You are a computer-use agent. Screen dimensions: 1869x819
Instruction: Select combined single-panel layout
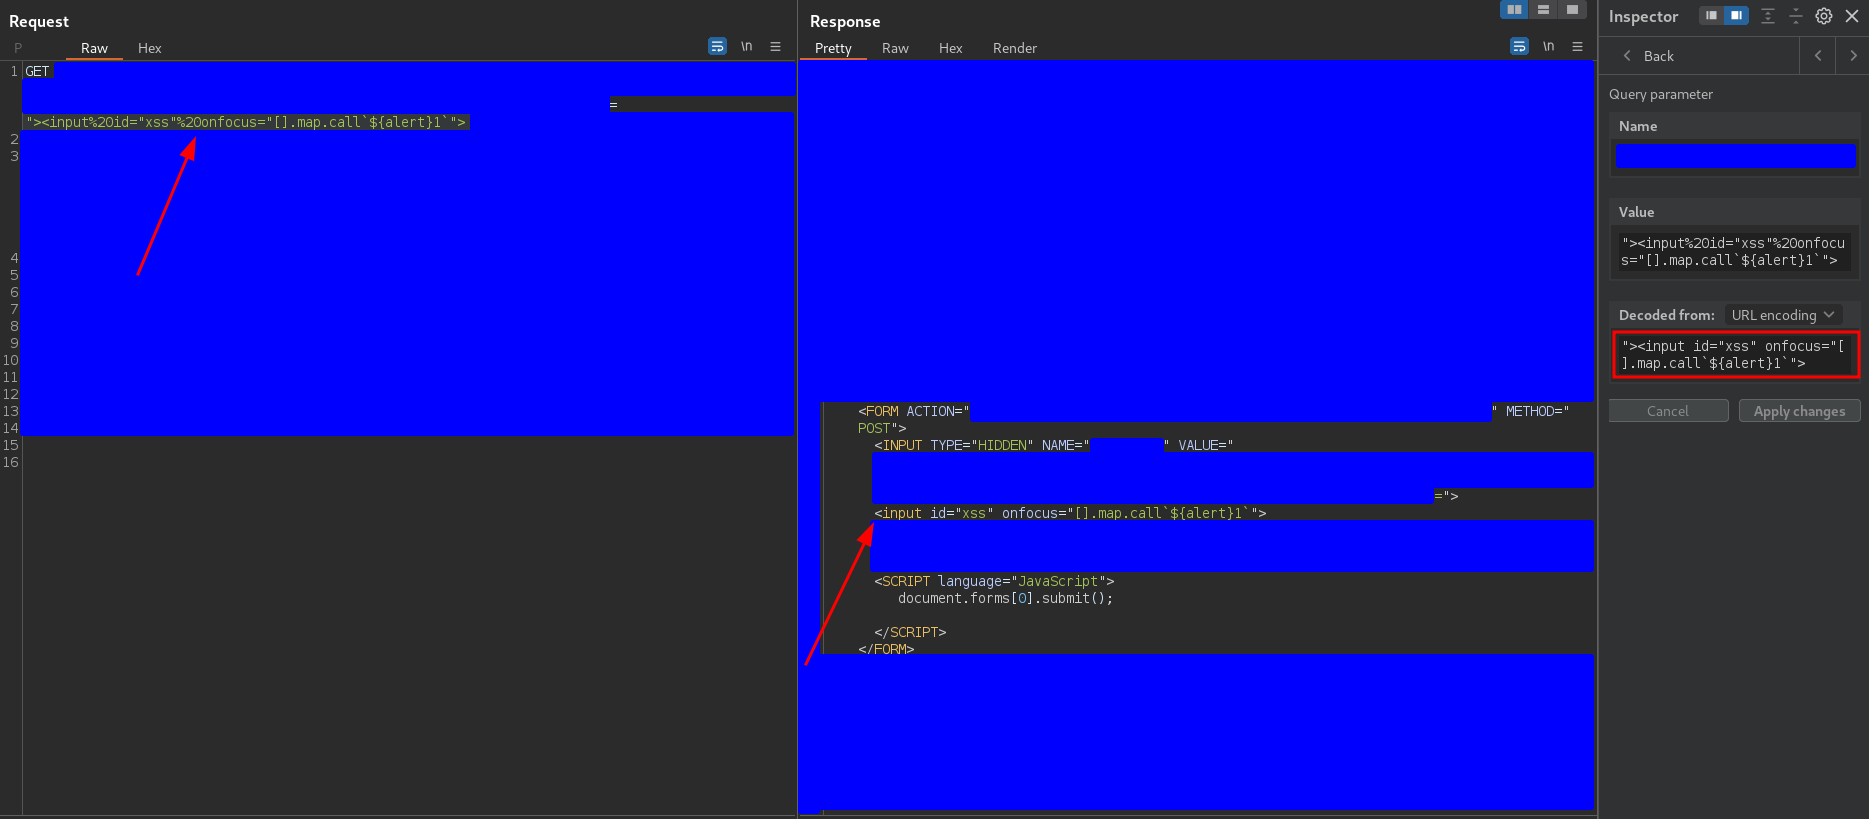tap(1572, 9)
